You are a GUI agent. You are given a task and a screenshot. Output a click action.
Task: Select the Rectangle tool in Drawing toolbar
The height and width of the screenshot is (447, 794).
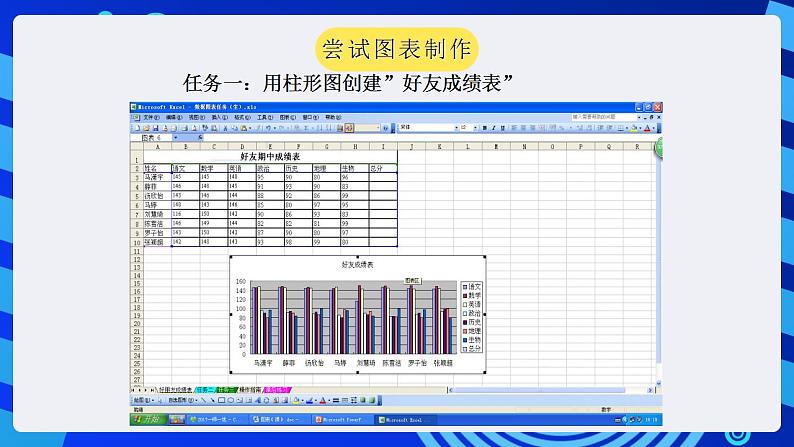coord(221,400)
